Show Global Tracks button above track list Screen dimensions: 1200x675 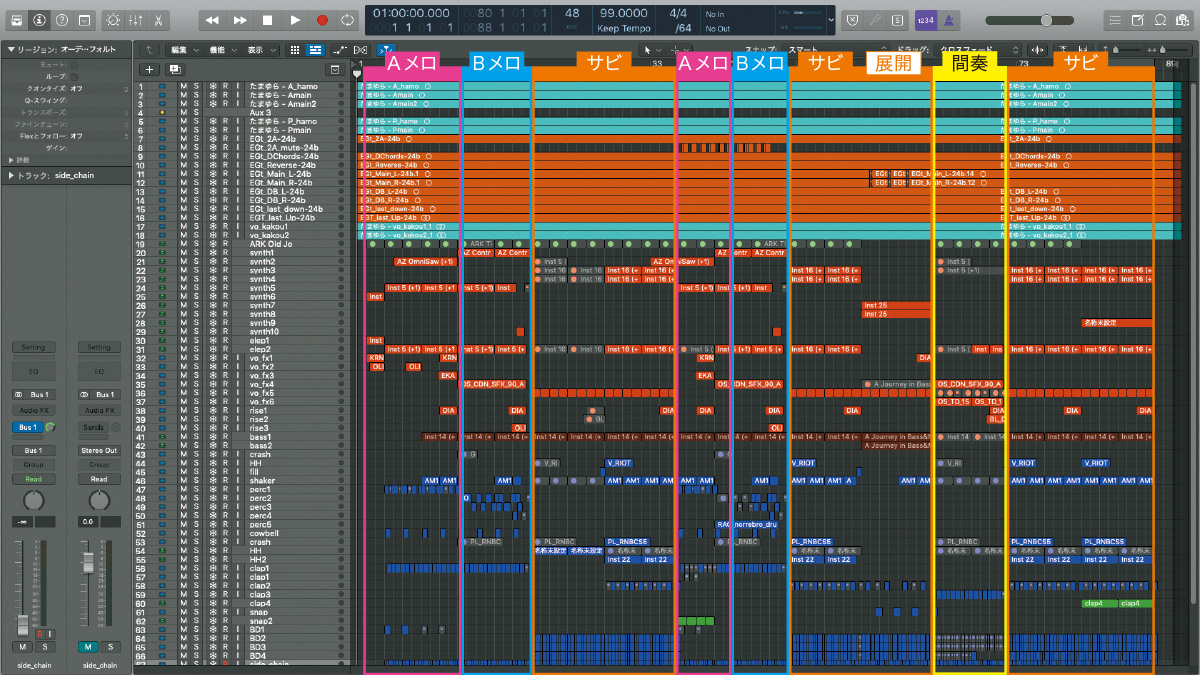coord(335,69)
